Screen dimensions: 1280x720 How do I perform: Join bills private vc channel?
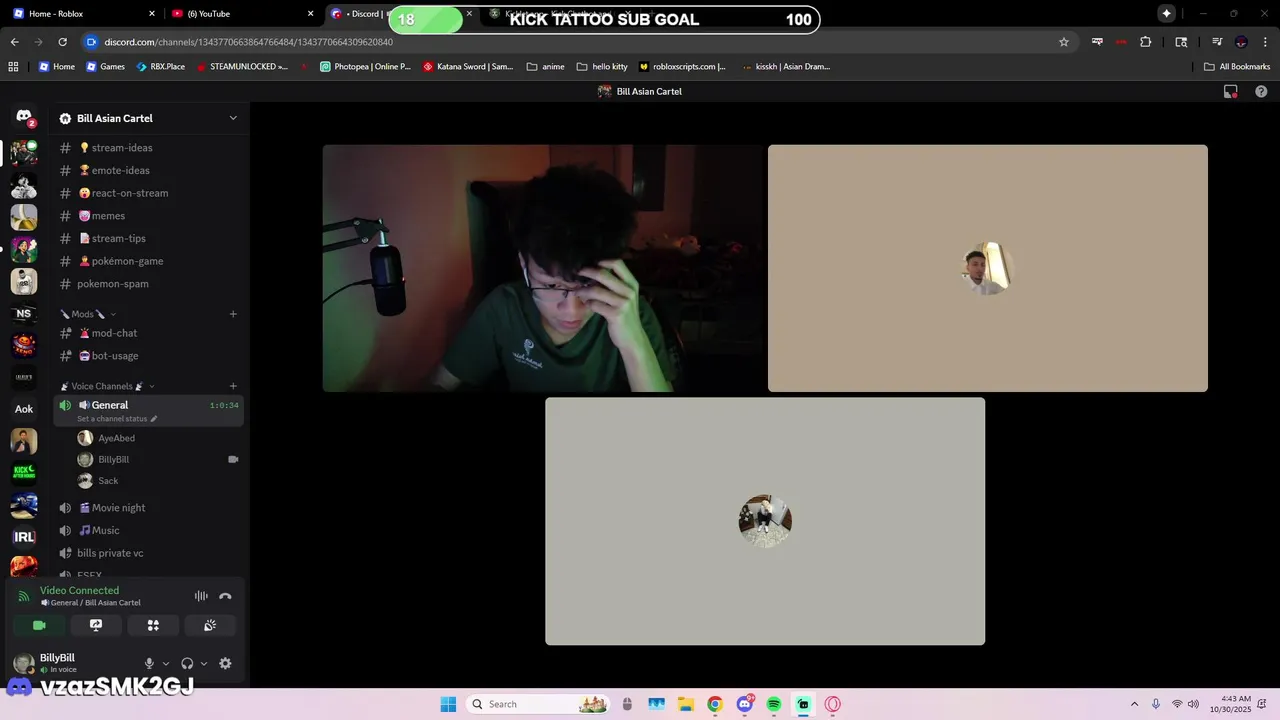[x=149, y=553]
